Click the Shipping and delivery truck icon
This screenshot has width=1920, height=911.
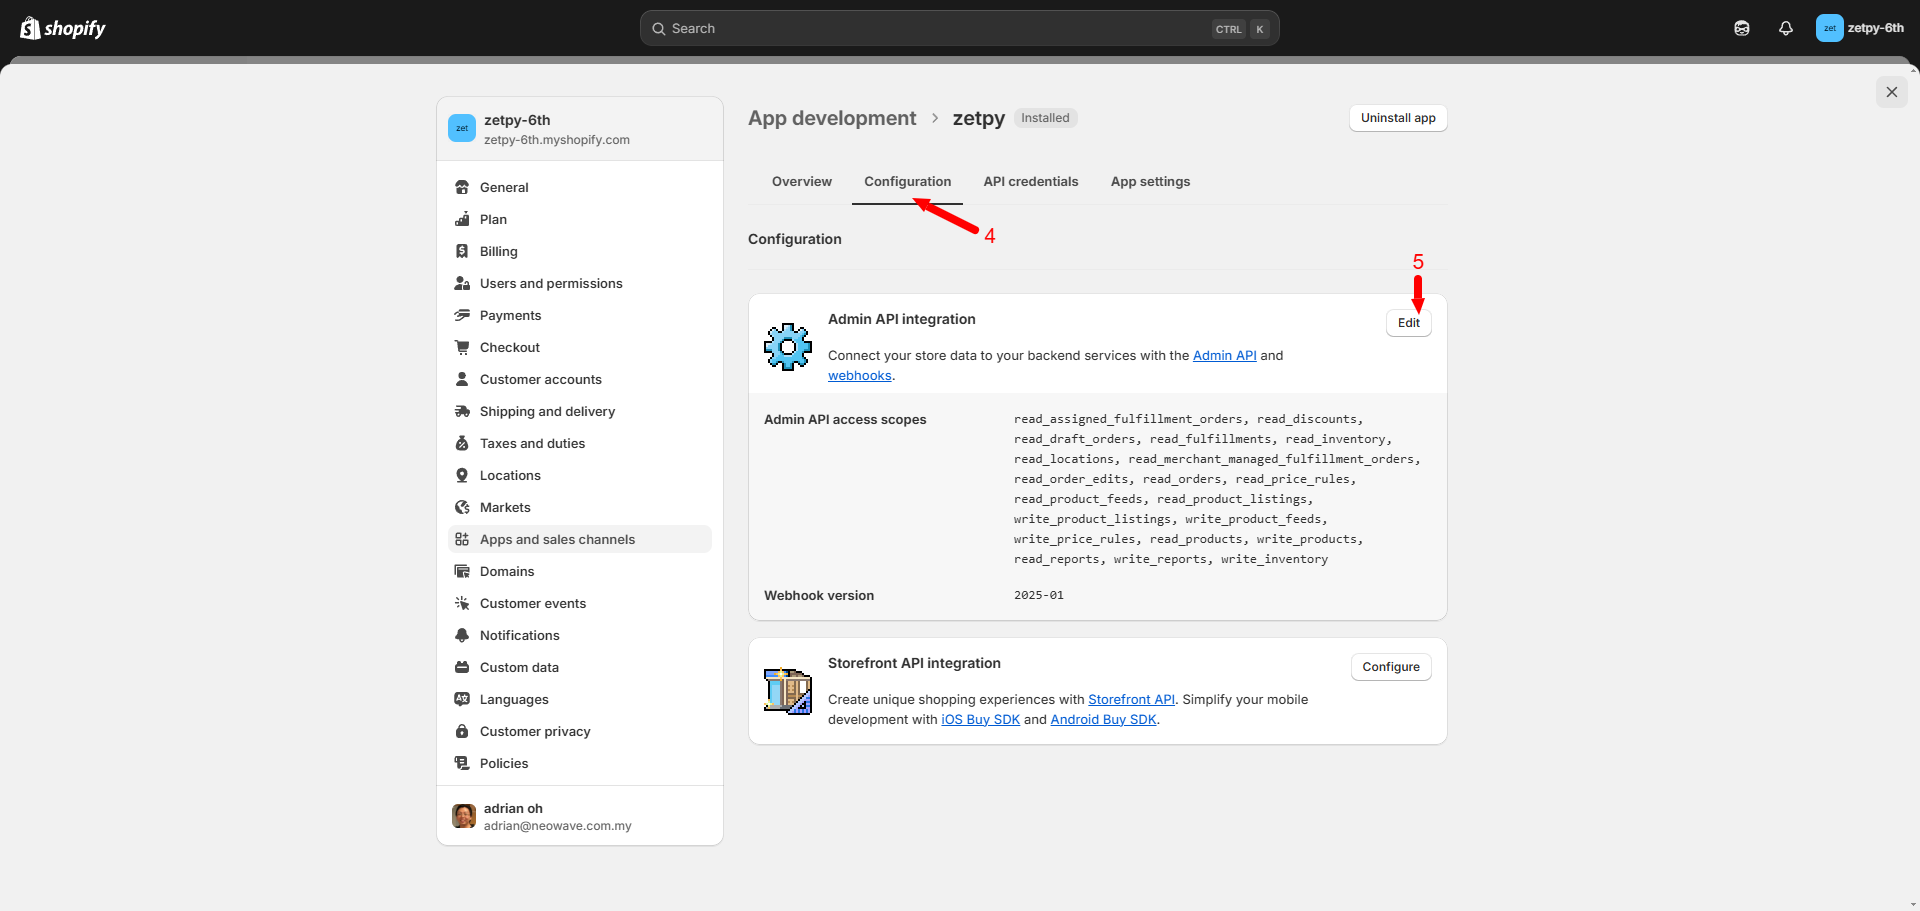pos(462,411)
